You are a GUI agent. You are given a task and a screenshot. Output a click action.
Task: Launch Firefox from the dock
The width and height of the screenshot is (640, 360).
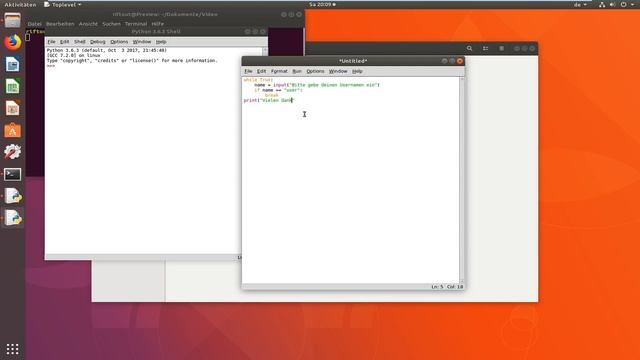(x=12, y=42)
